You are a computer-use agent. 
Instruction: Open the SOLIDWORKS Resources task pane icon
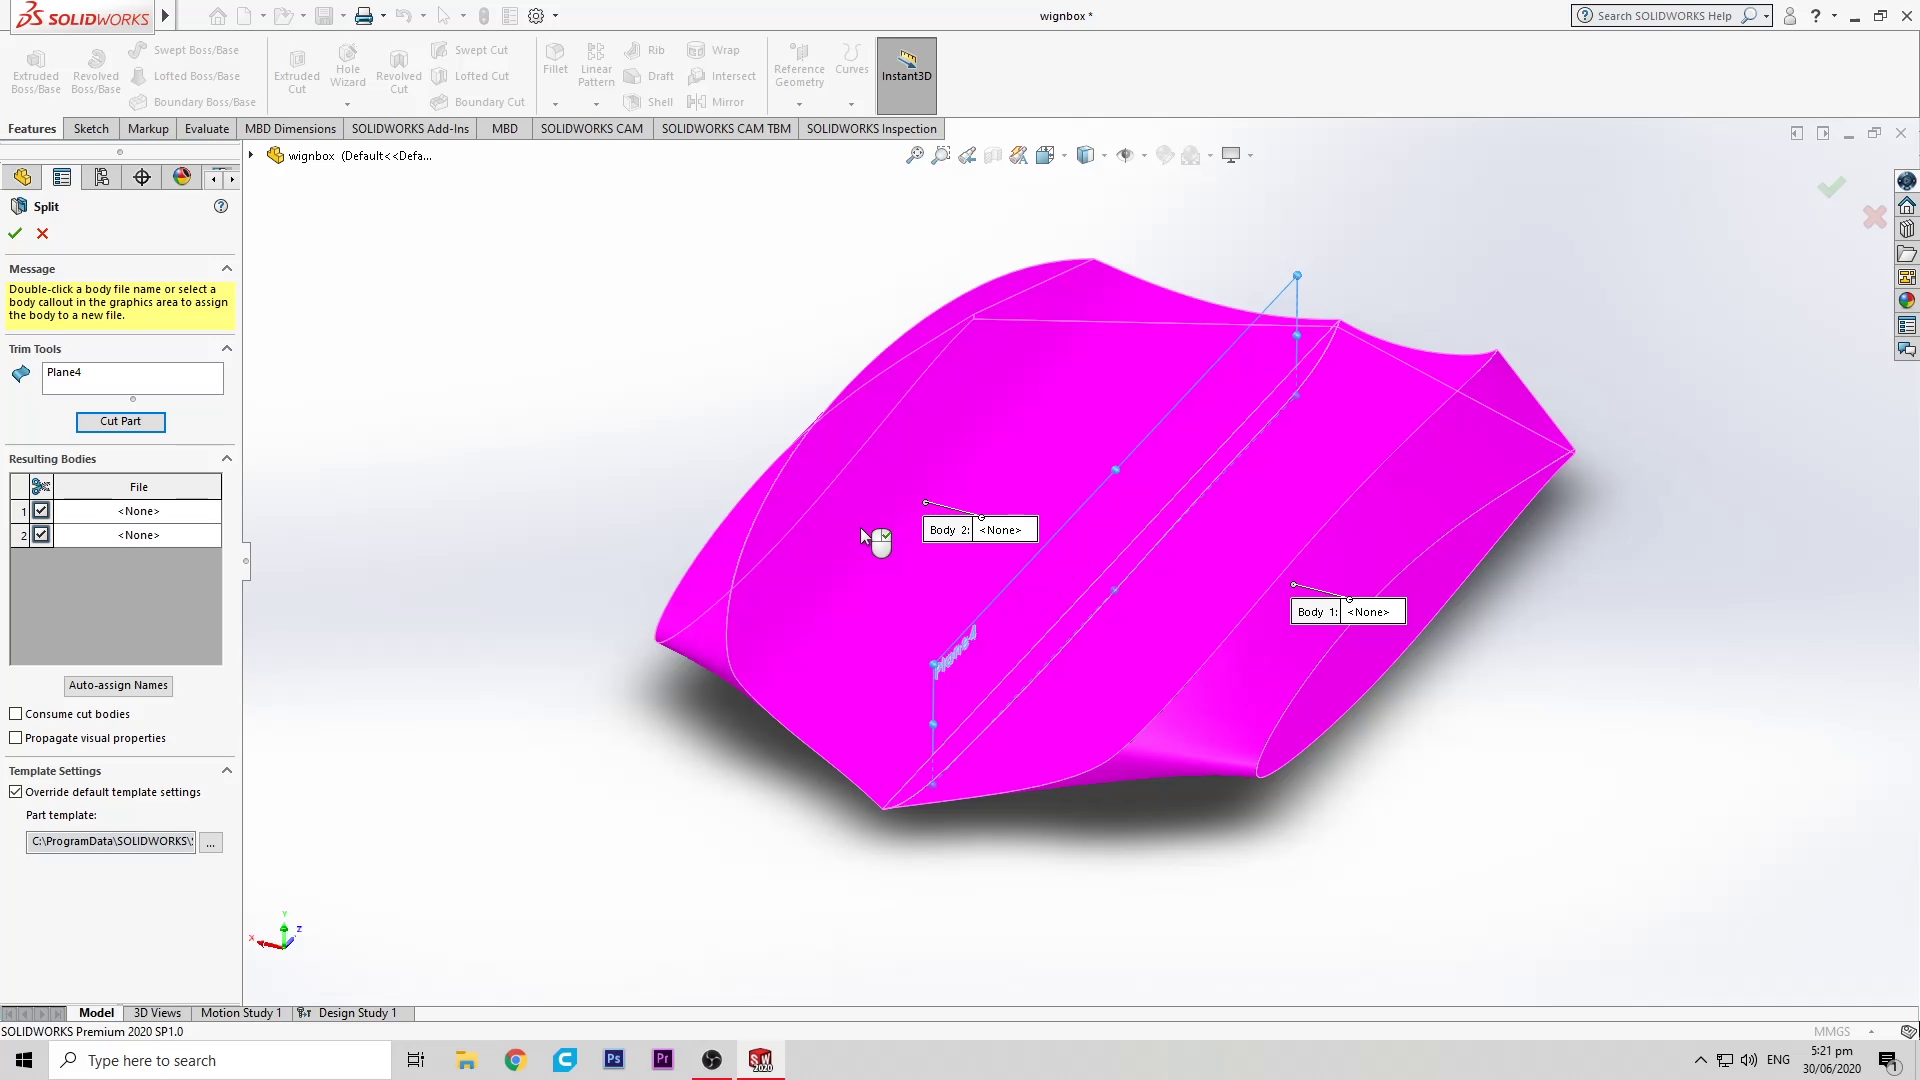(1907, 206)
